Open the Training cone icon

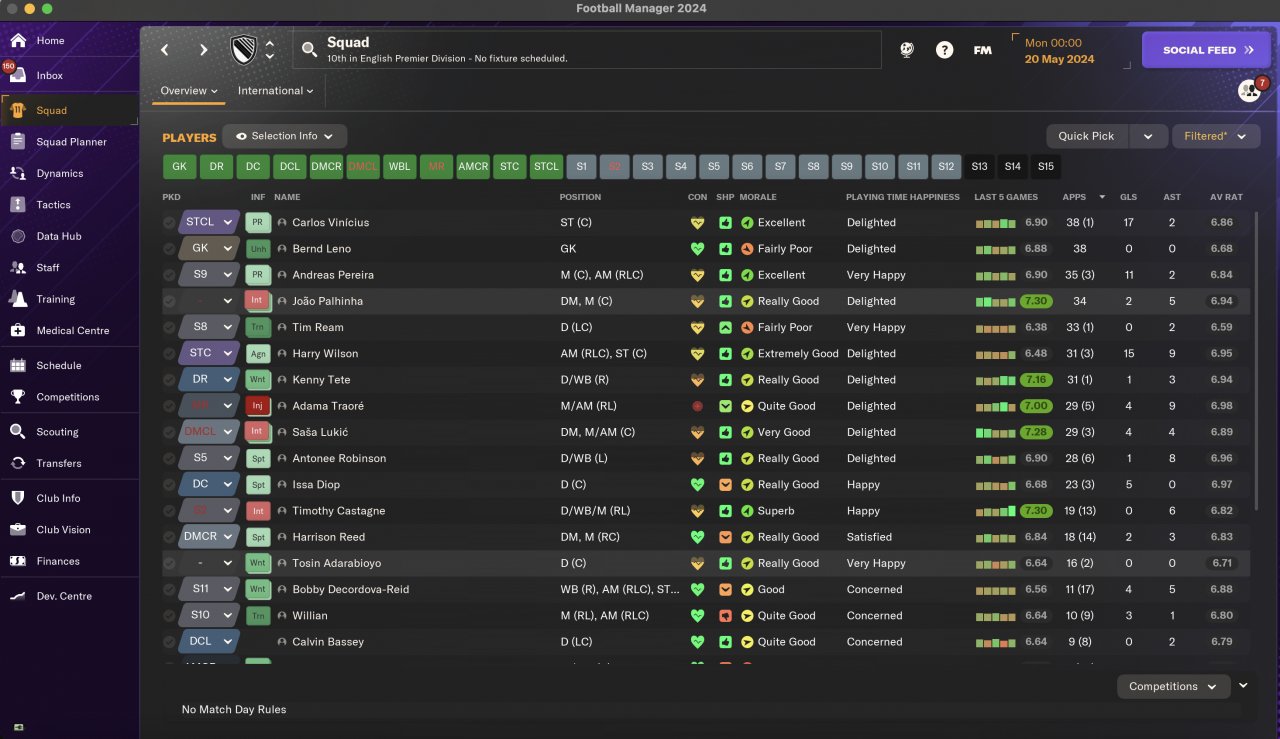pyautogui.click(x=18, y=299)
